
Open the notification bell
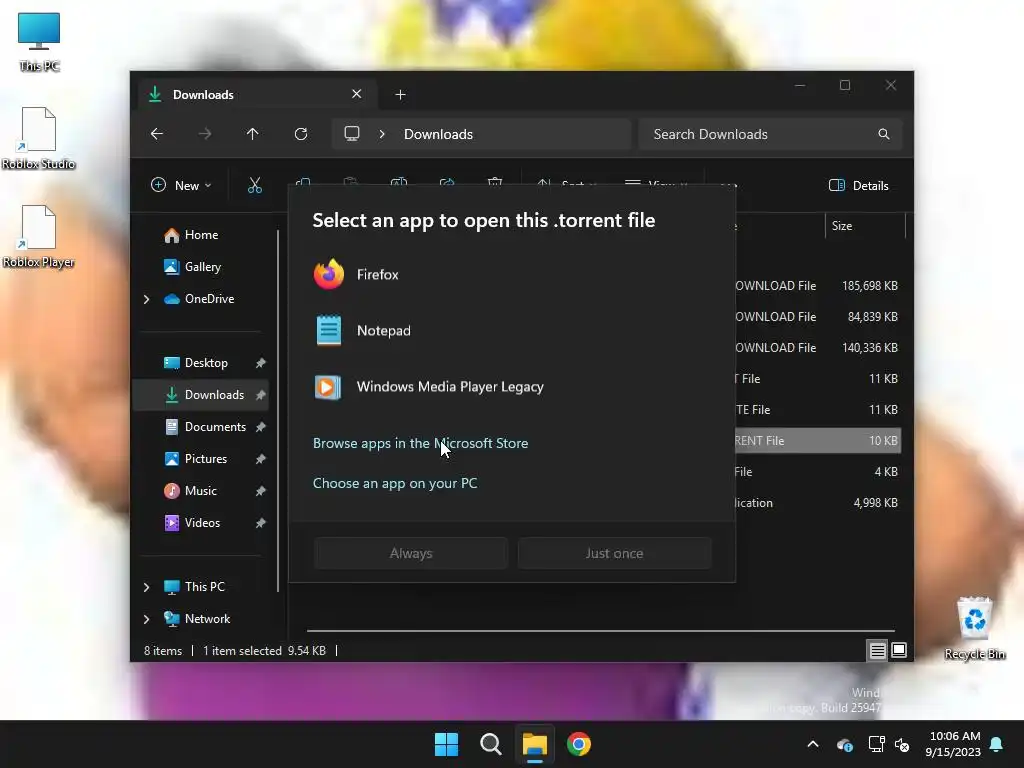coord(997,744)
